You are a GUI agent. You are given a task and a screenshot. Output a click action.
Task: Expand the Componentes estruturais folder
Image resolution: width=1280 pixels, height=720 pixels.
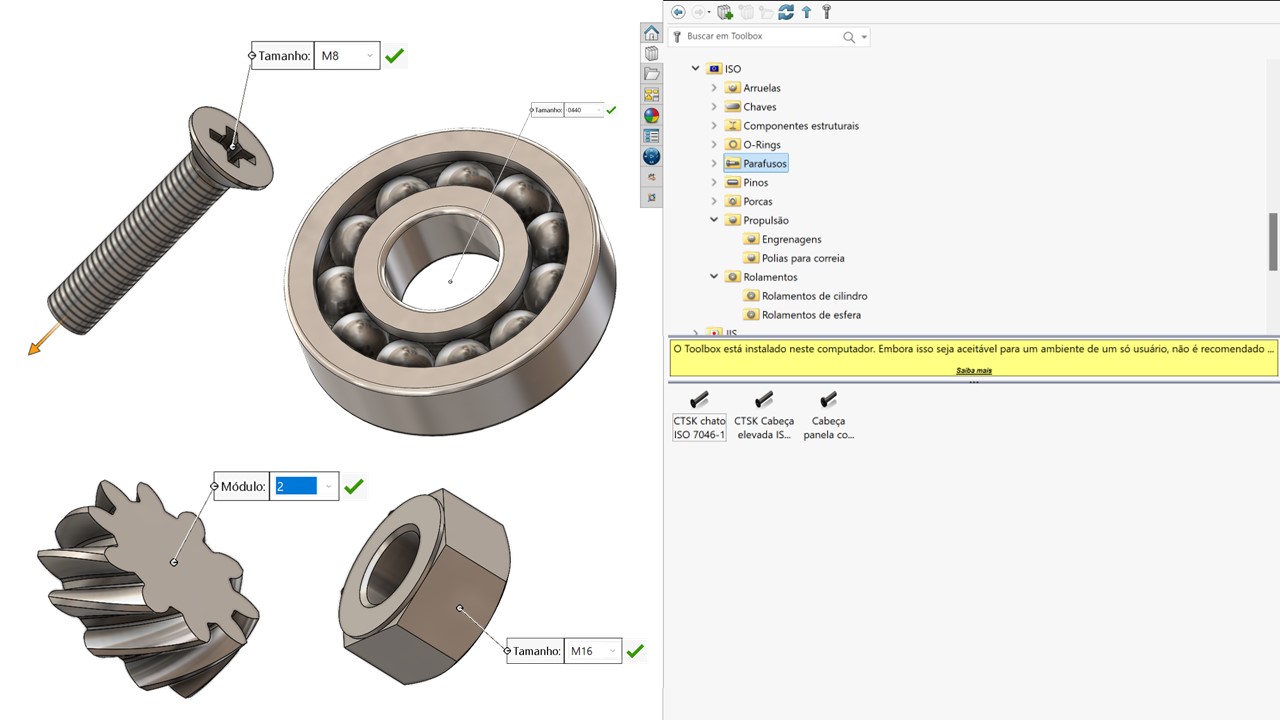point(714,126)
